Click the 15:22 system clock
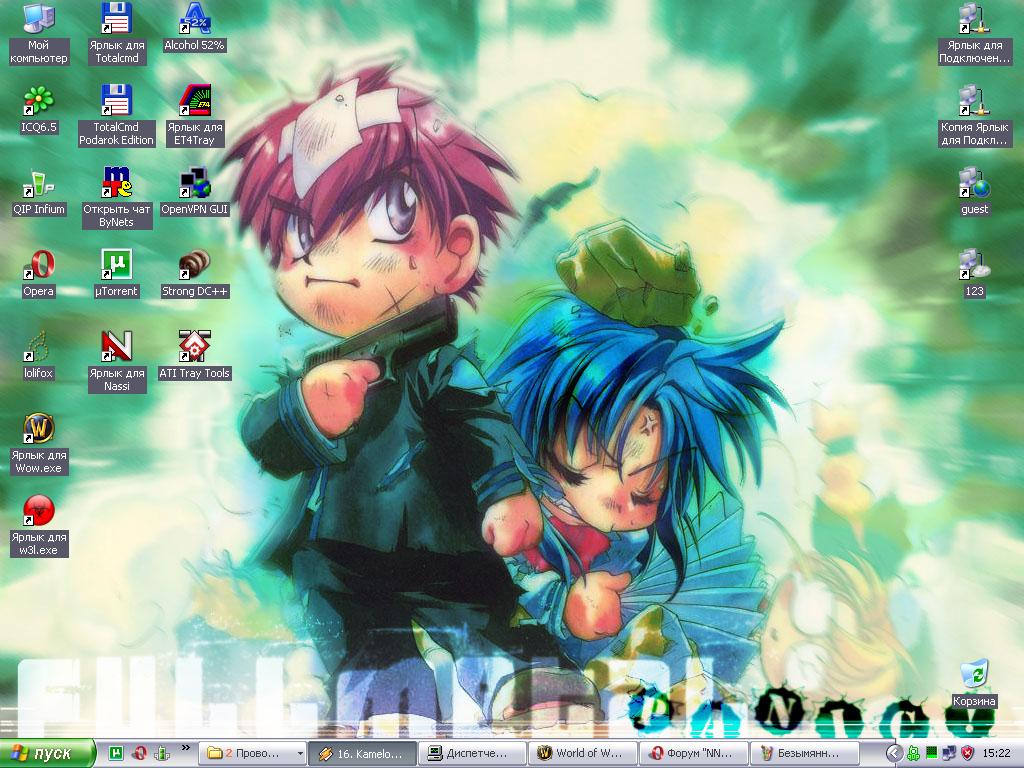This screenshot has height=768, width=1024. click(997, 754)
